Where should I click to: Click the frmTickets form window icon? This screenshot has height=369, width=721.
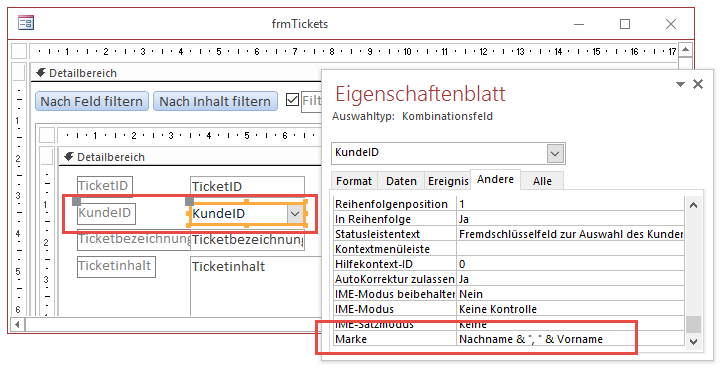pyautogui.click(x=26, y=23)
